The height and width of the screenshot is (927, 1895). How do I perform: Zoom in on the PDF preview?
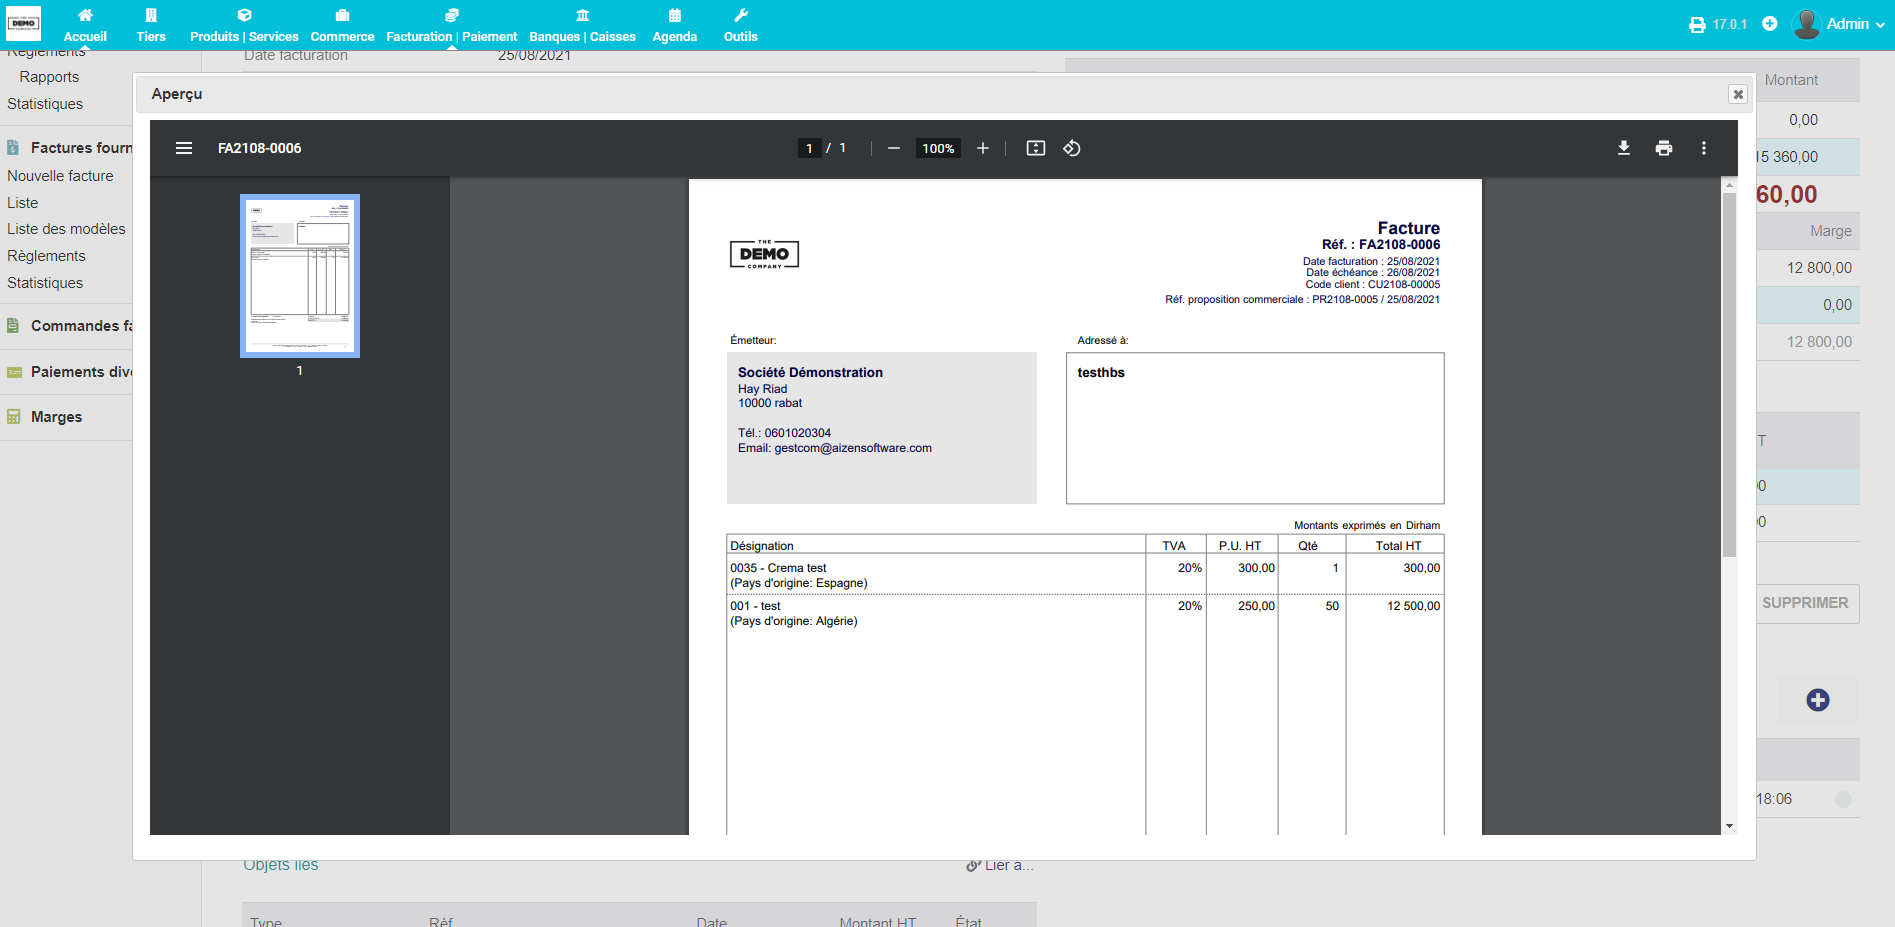click(x=983, y=148)
